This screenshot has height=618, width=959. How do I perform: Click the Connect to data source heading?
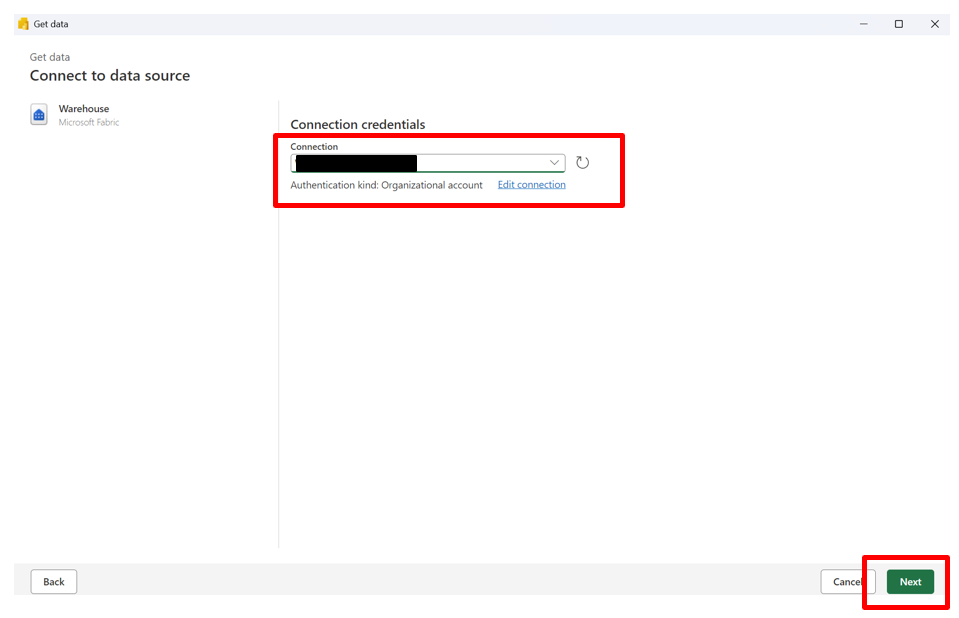tap(110, 75)
